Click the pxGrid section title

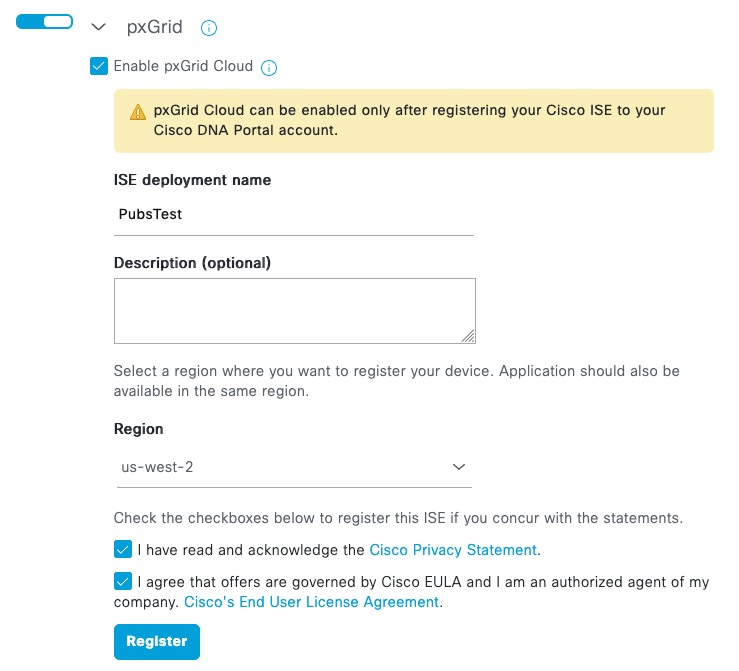point(154,27)
